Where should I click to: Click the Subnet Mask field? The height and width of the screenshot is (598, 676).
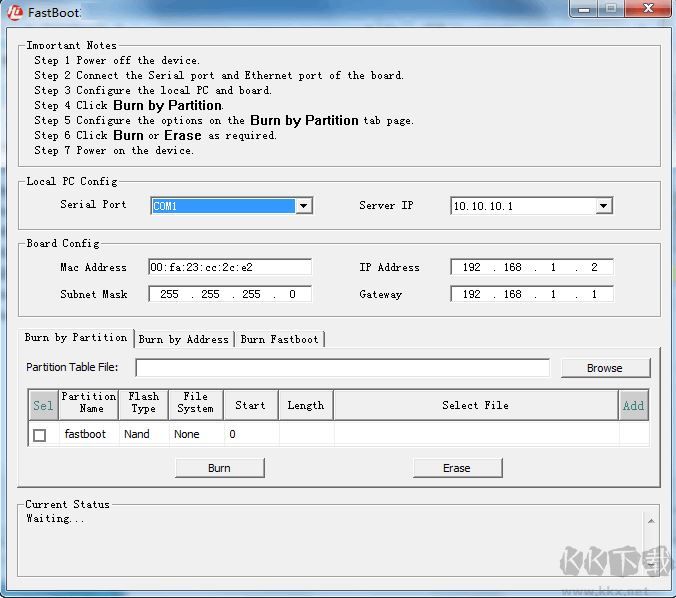click(x=229, y=295)
